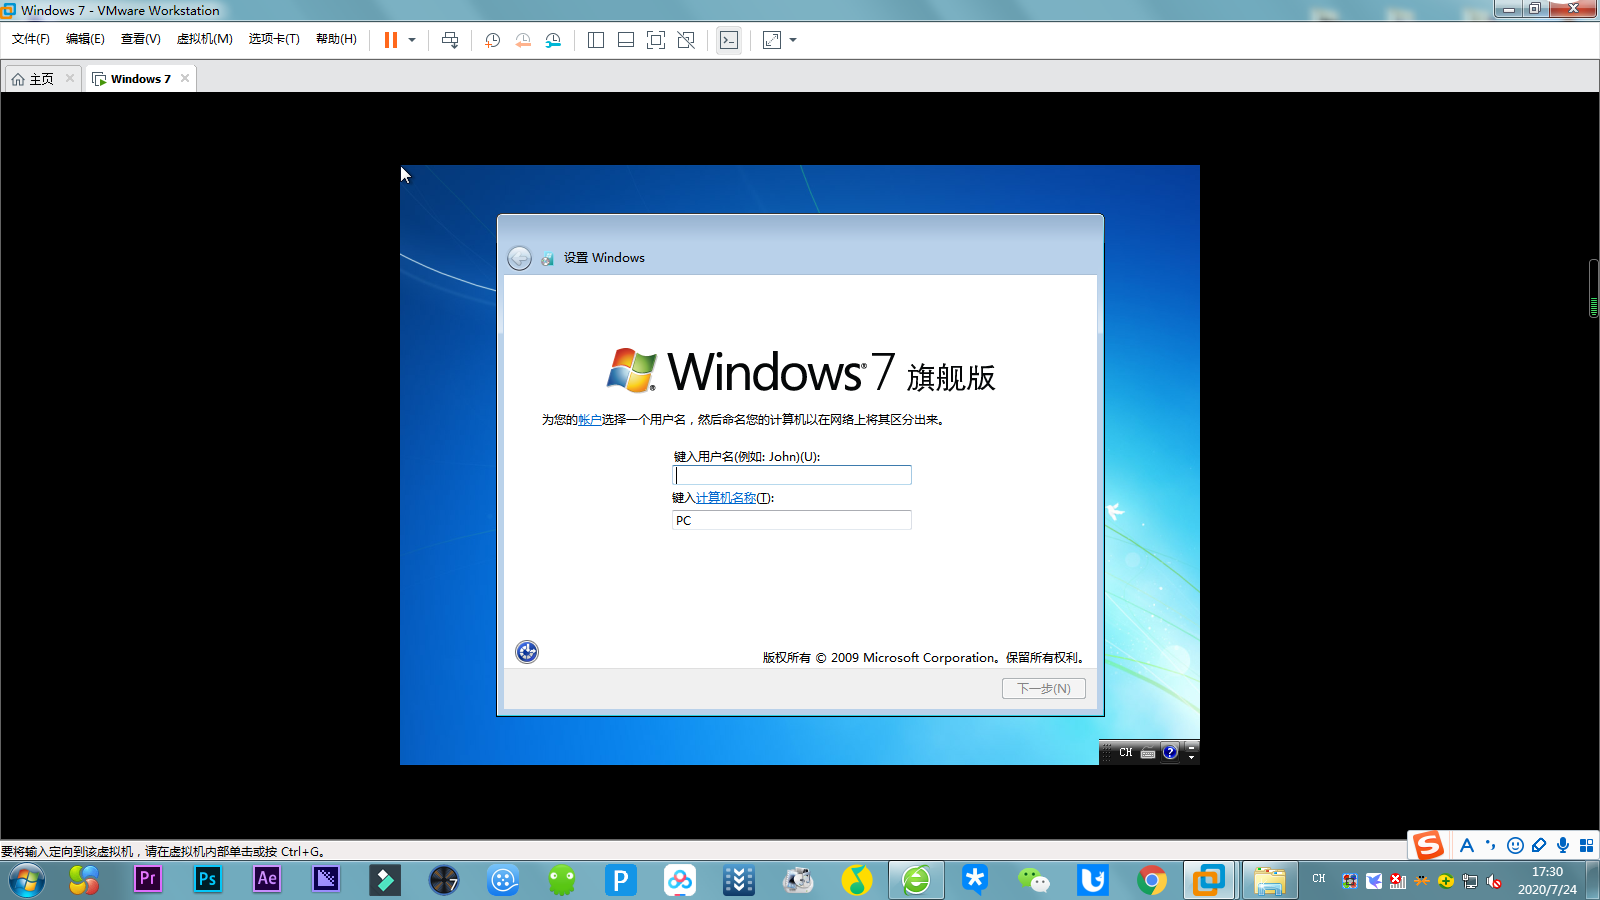Toggle the Sogou A English/Chinese mode
Image resolution: width=1600 pixels, height=900 pixels.
point(1467,845)
